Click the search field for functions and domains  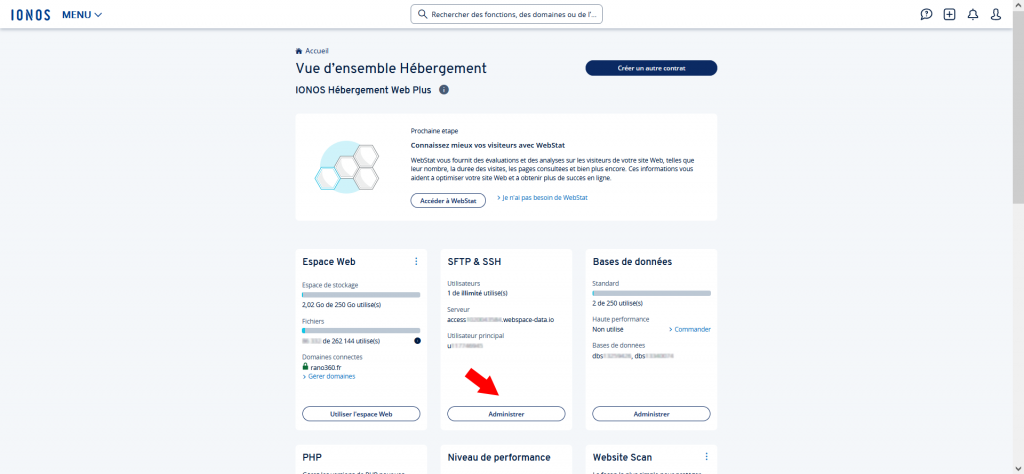pos(507,14)
